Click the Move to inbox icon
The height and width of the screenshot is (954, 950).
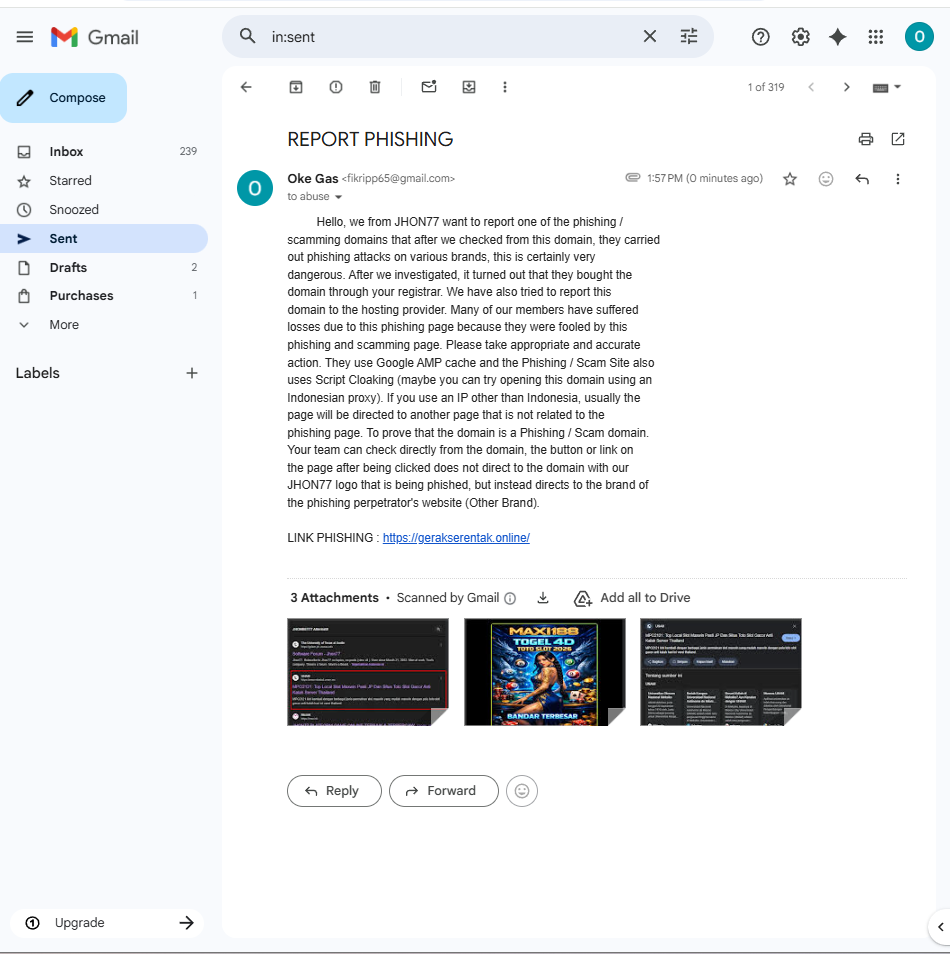pyautogui.click(x=469, y=87)
